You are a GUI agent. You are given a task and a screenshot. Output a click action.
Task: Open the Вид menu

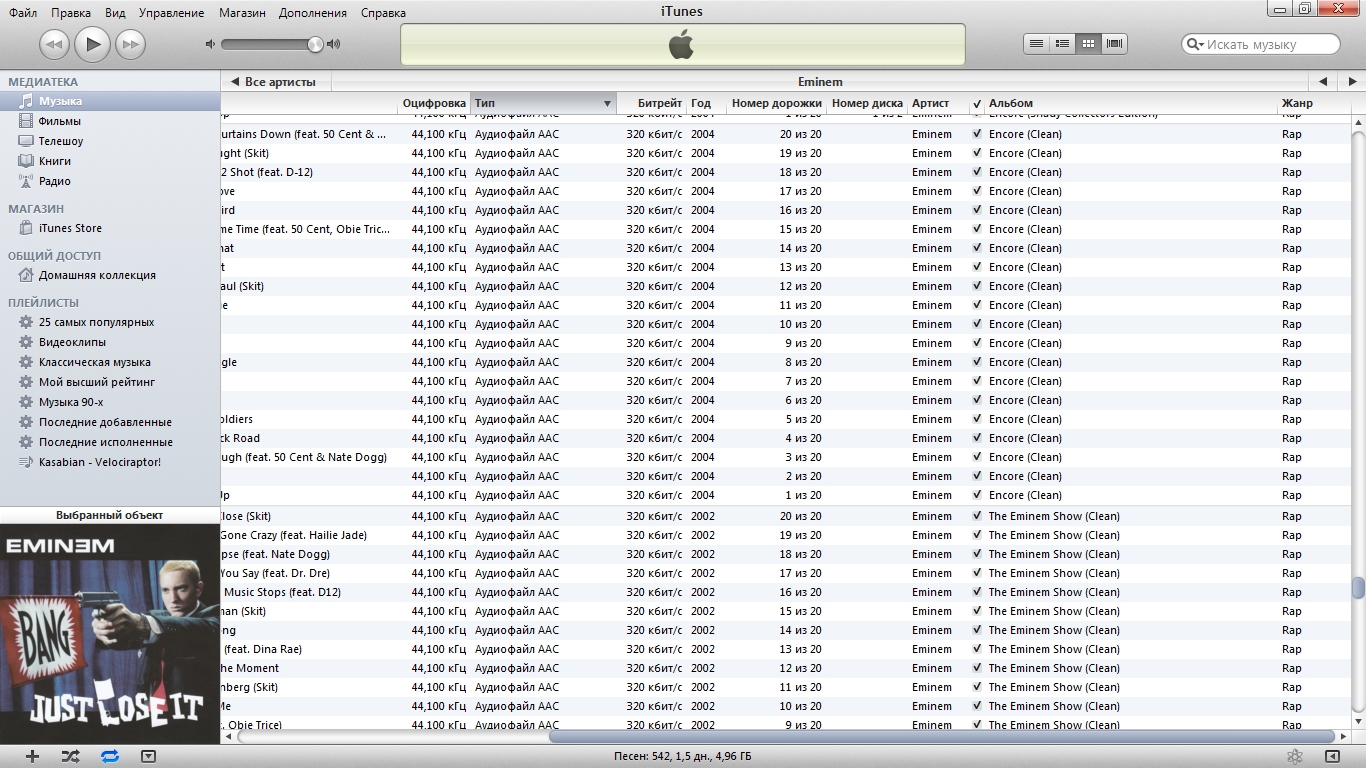click(115, 13)
